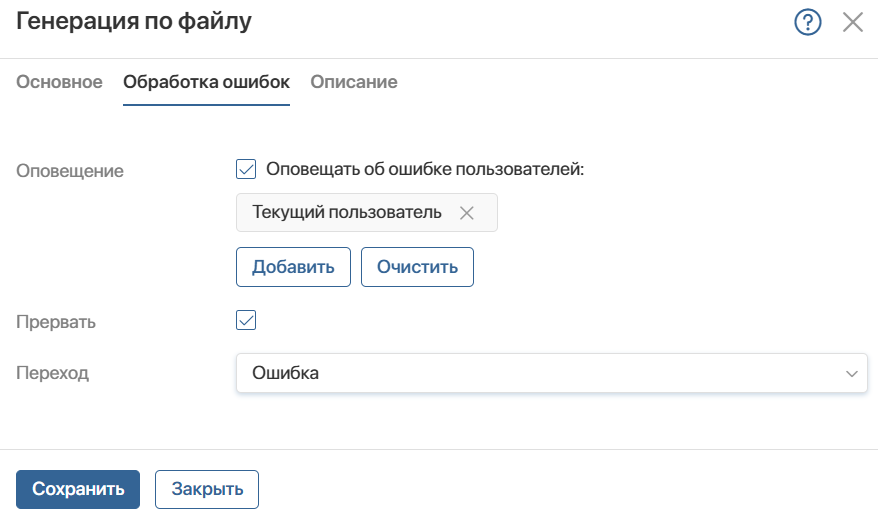This screenshot has width=878, height=519.
Task: Click the Очистить button
Action: point(417,267)
